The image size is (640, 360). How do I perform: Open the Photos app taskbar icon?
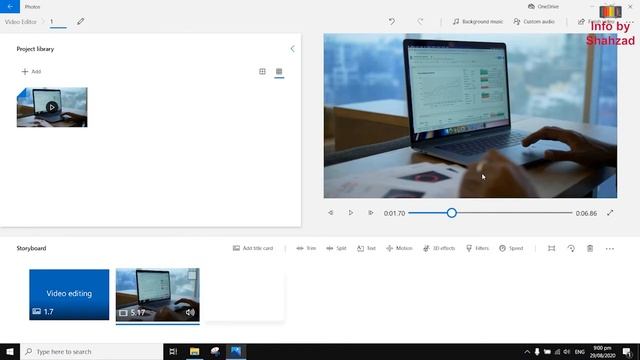[236, 351]
